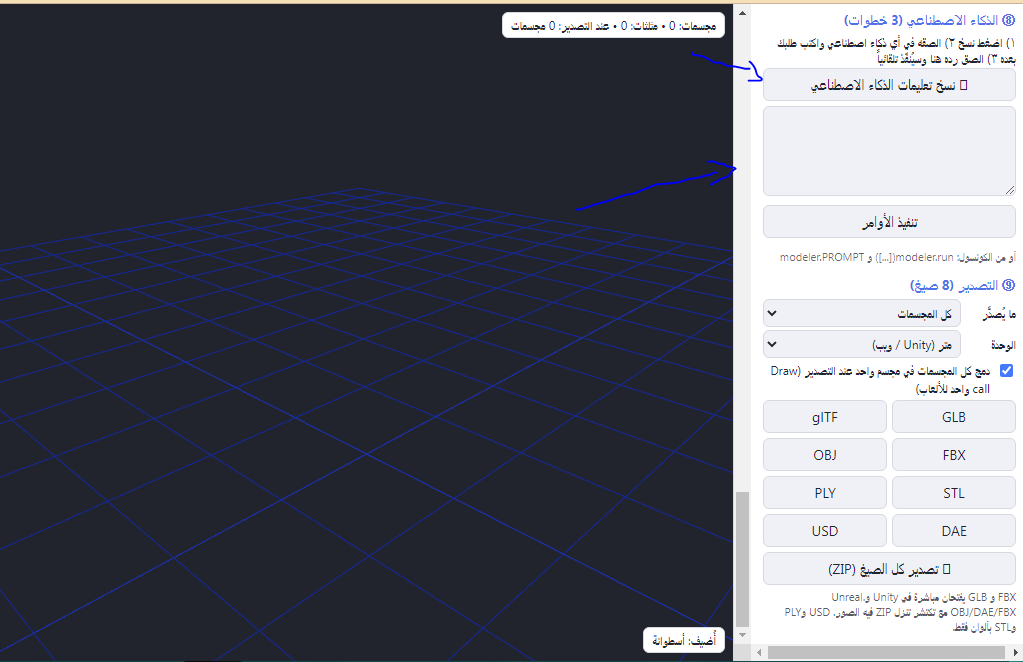Viewport: 1023px width, 662px height.
Task: Export the model as FBX
Action: (x=953, y=455)
